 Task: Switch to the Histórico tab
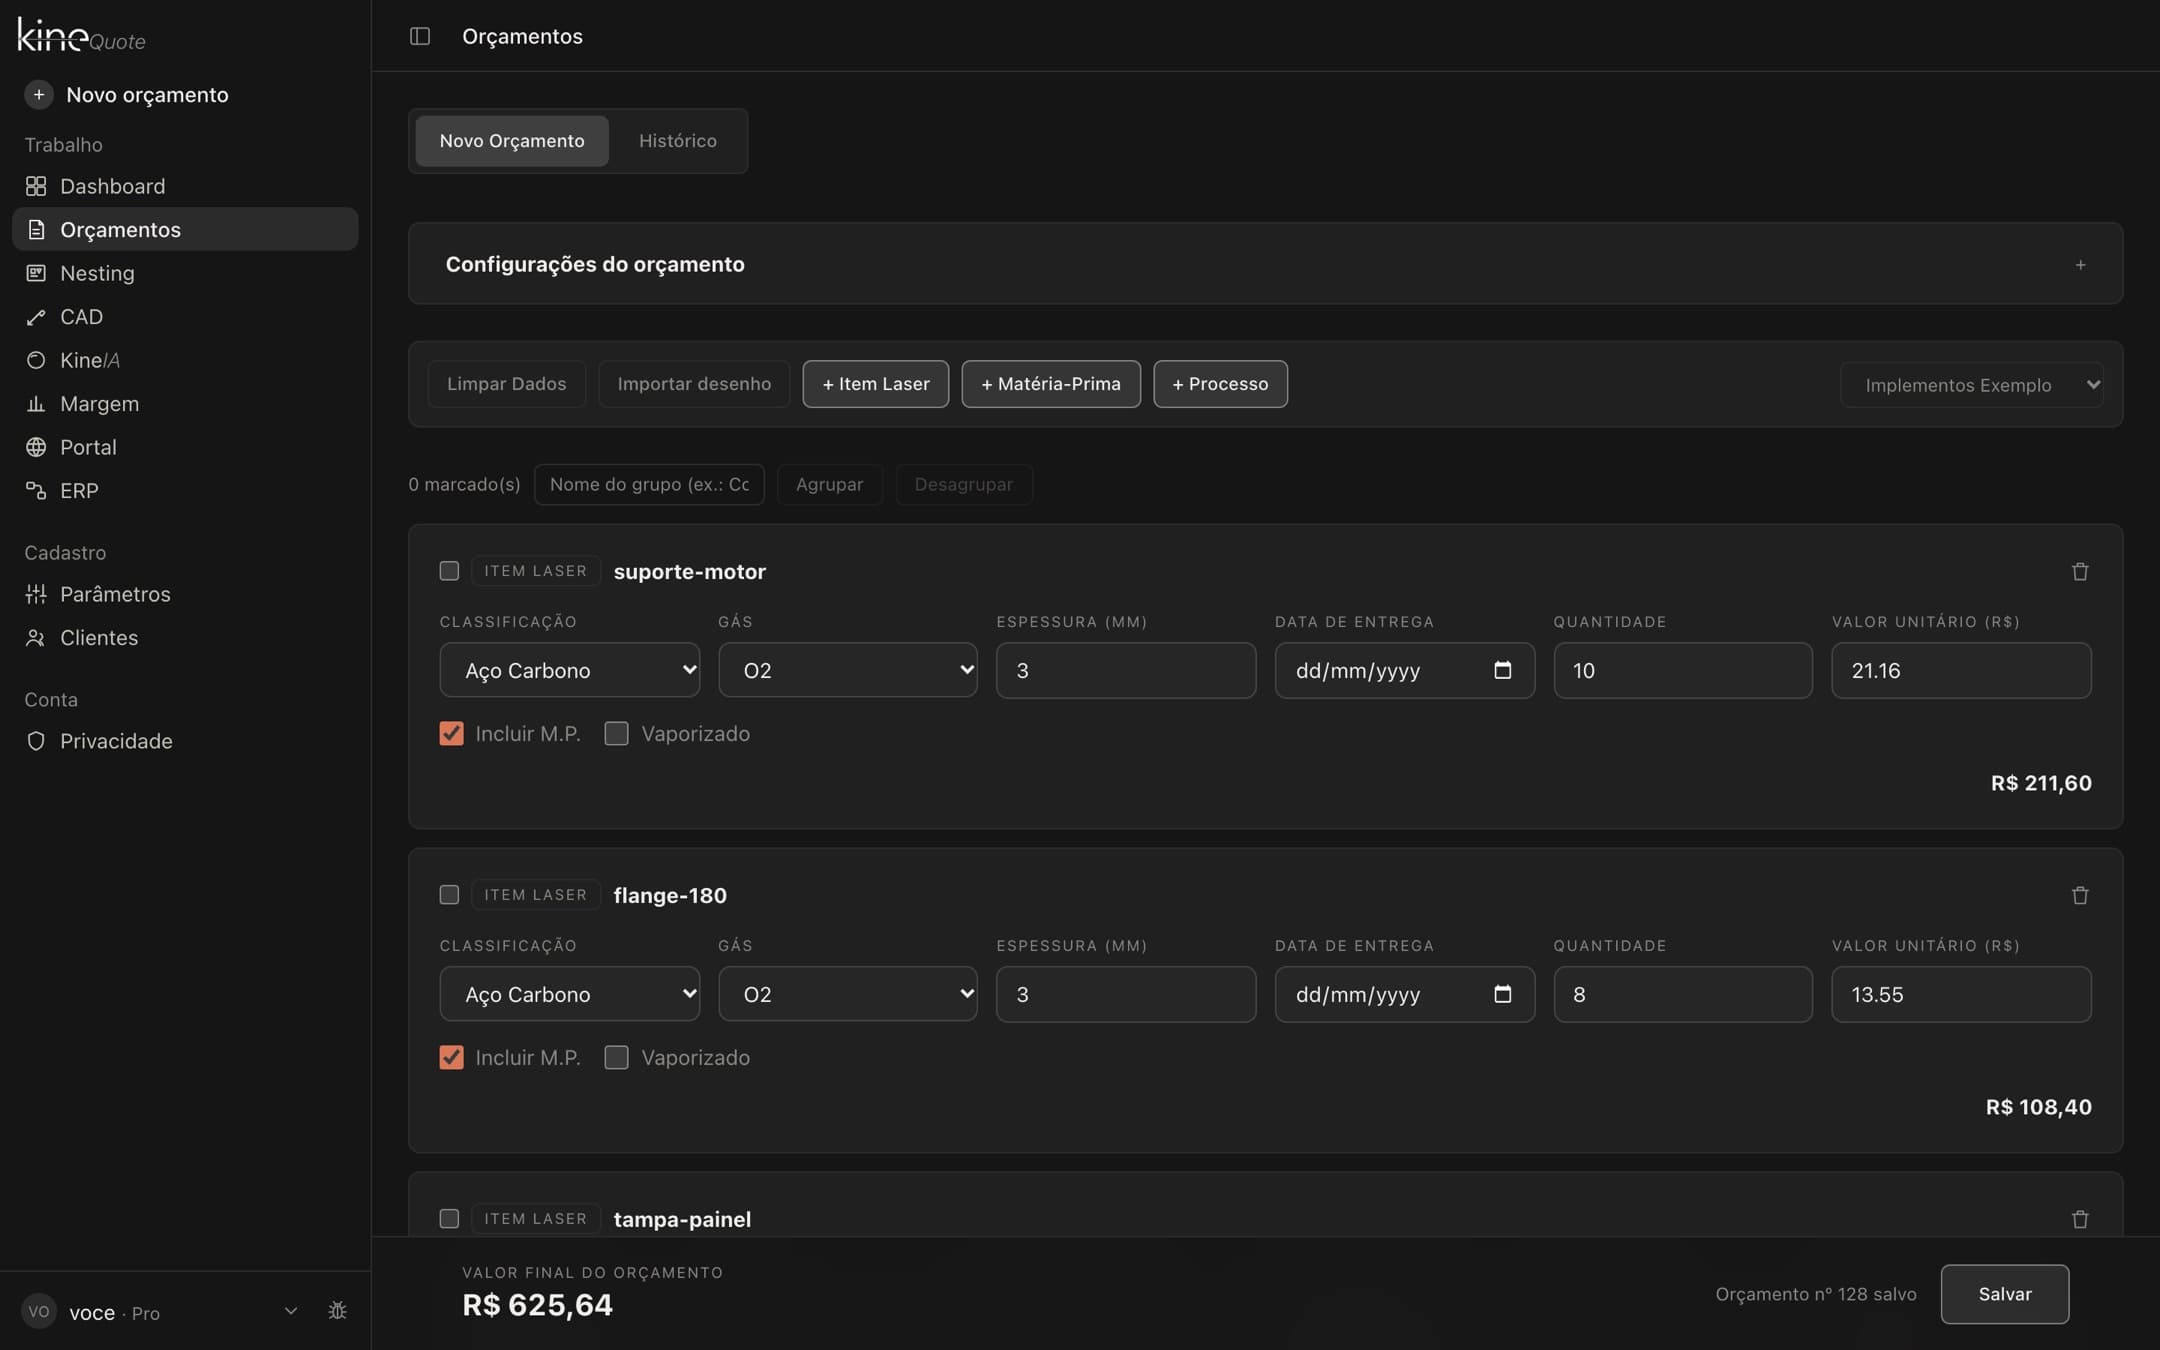coord(678,141)
